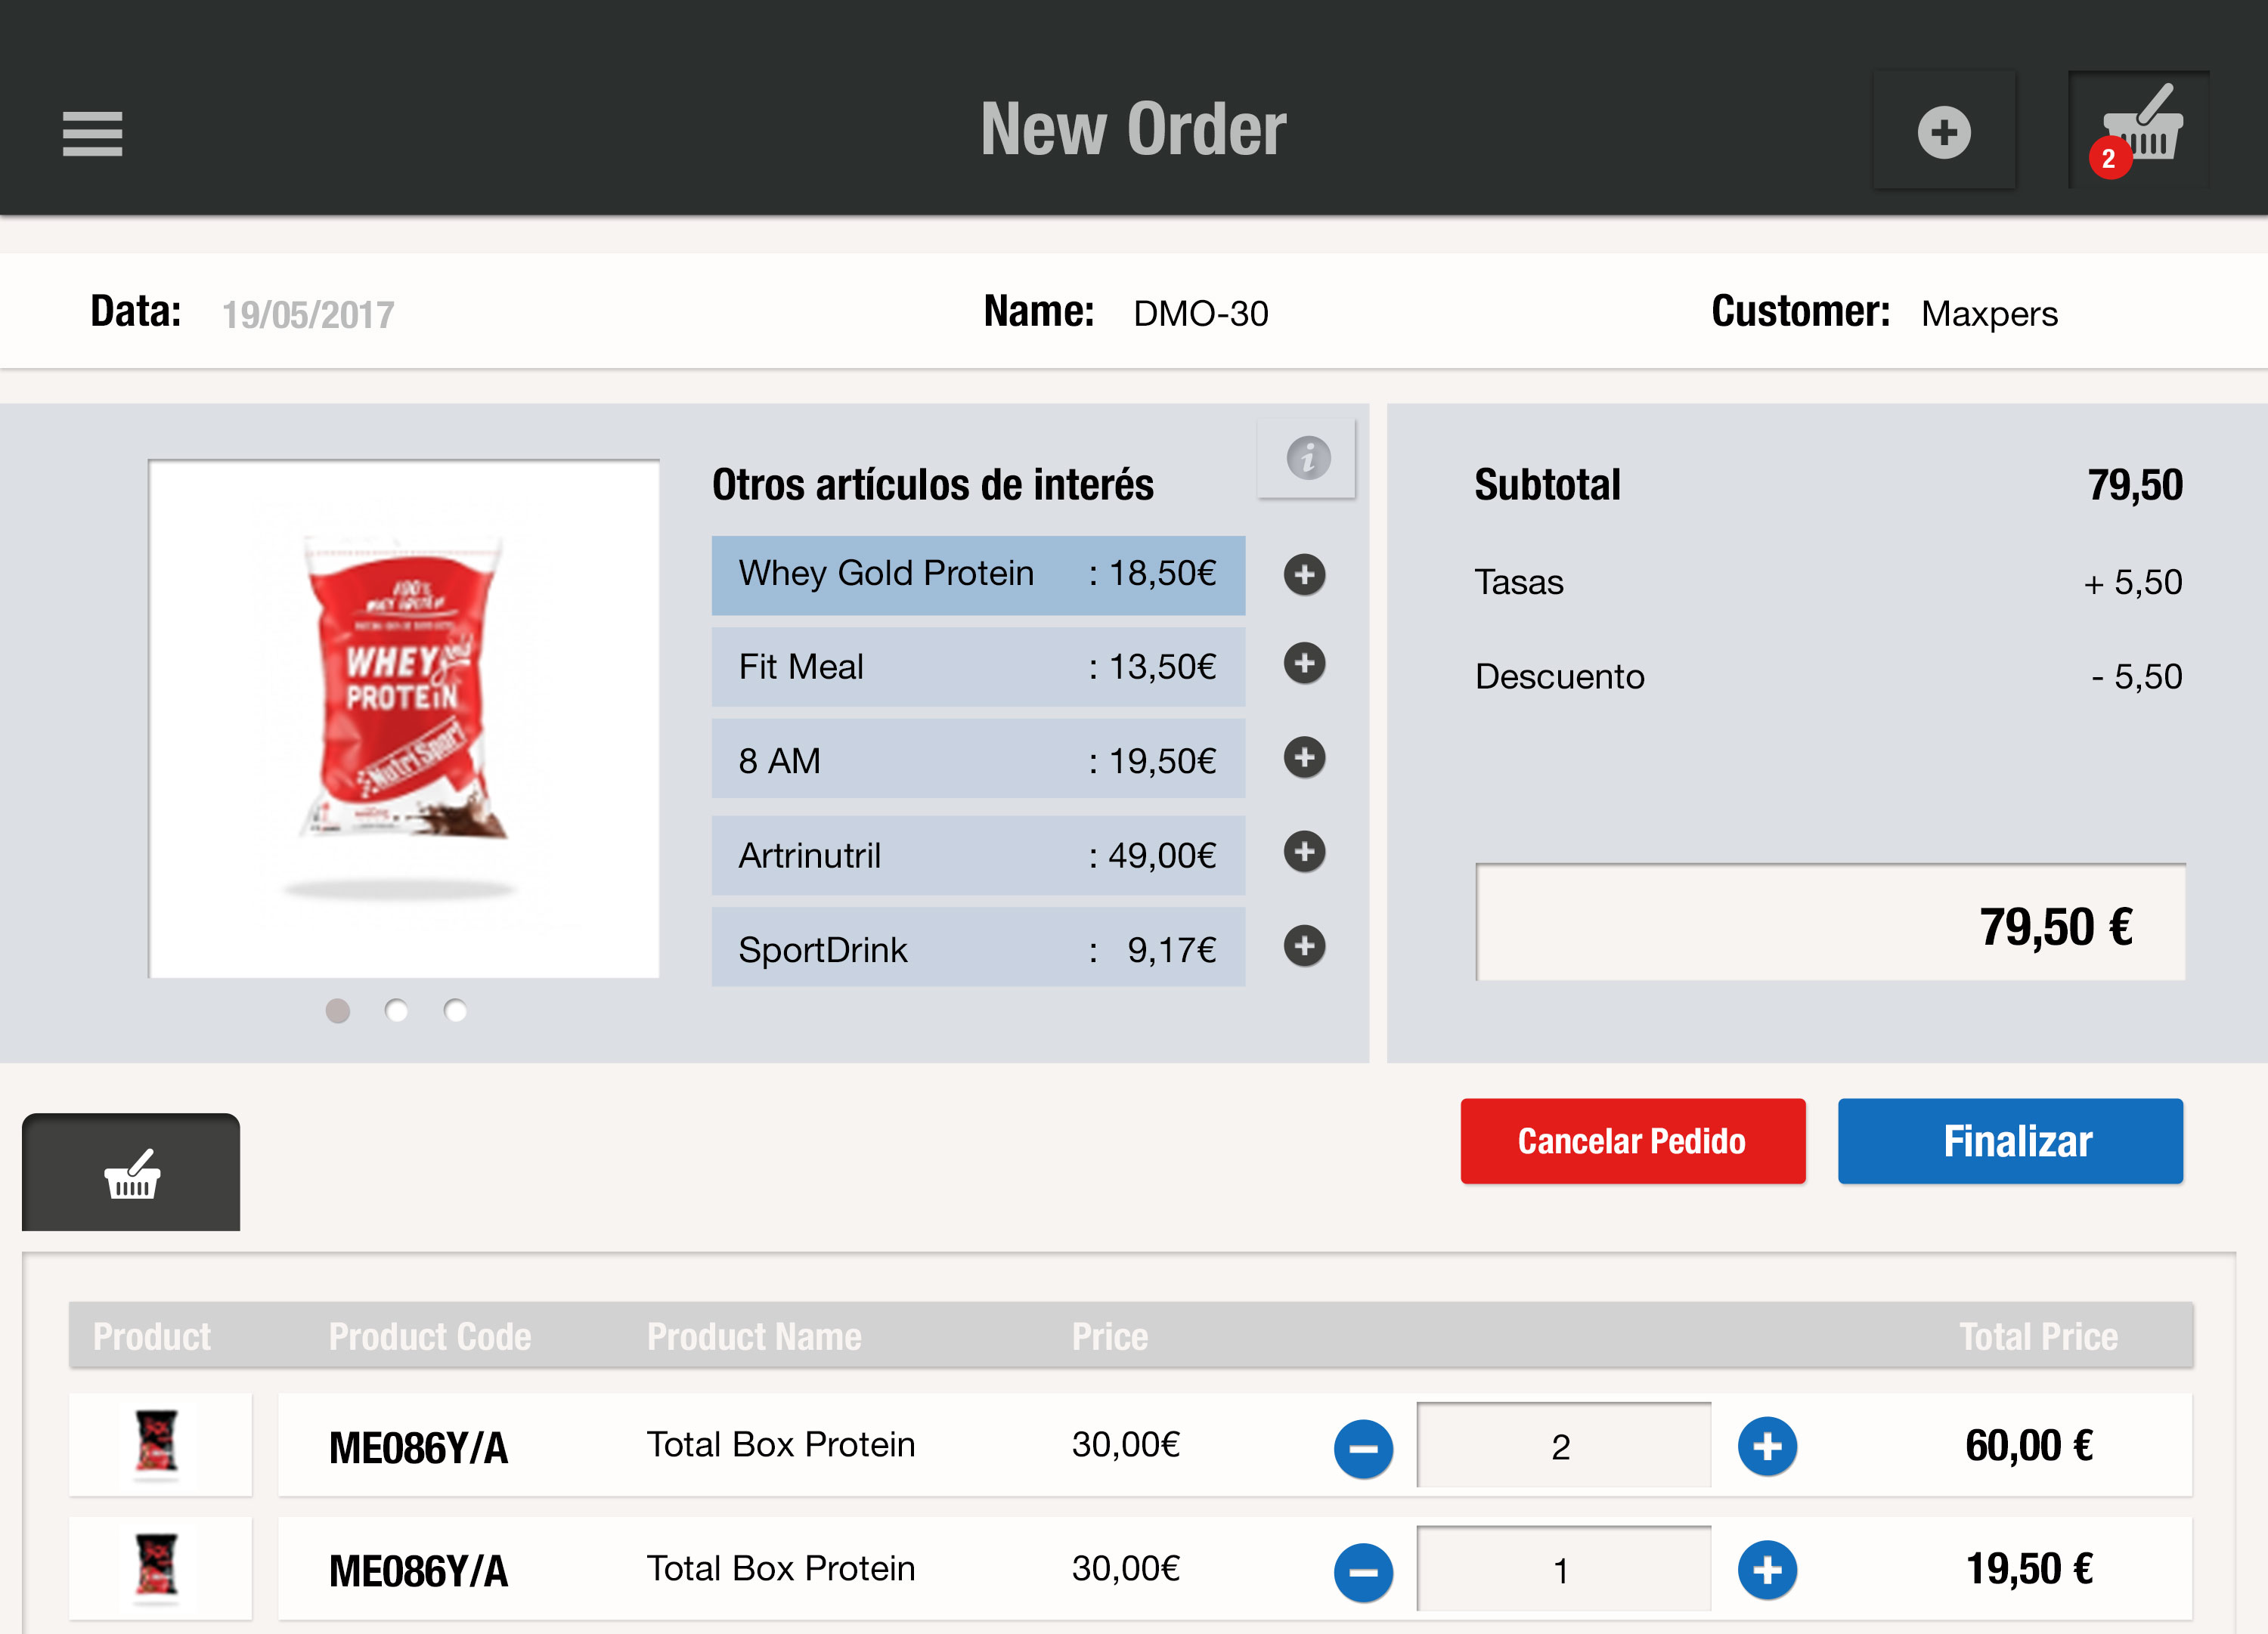
Task: Click the order name DMO-30
Action: [x=1201, y=314]
